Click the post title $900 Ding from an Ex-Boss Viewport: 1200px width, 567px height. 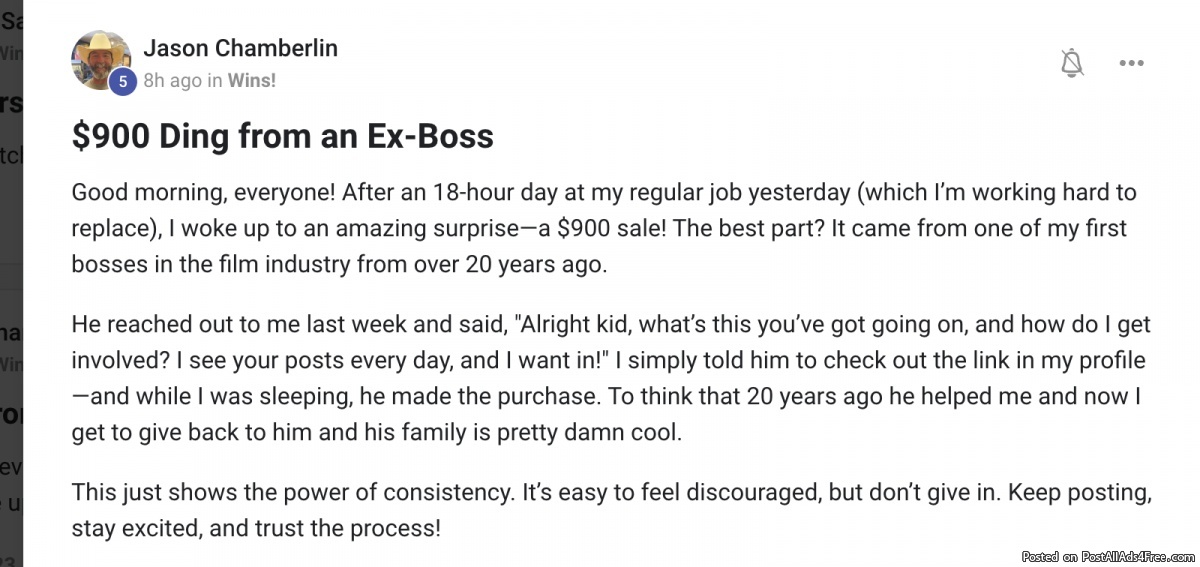pos(283,135)
